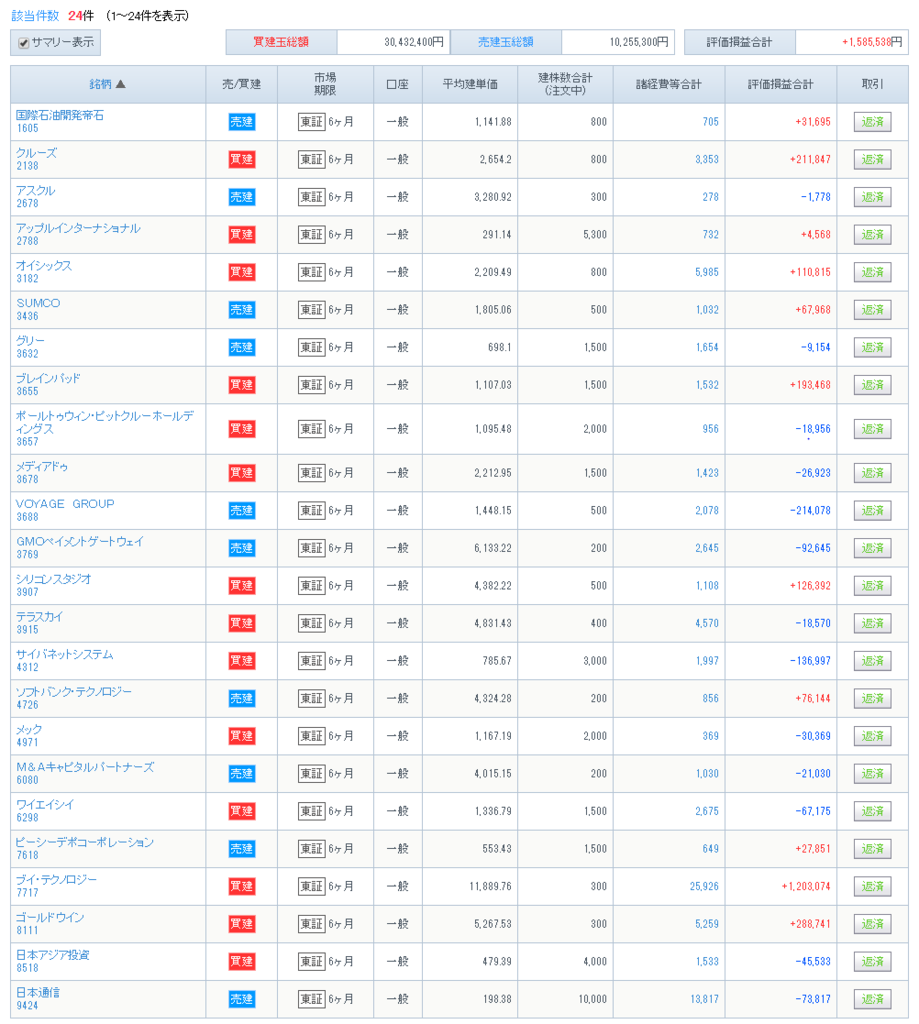919x1024 pixels.
Task: Open SUMCO stock link
Action: 38,304
